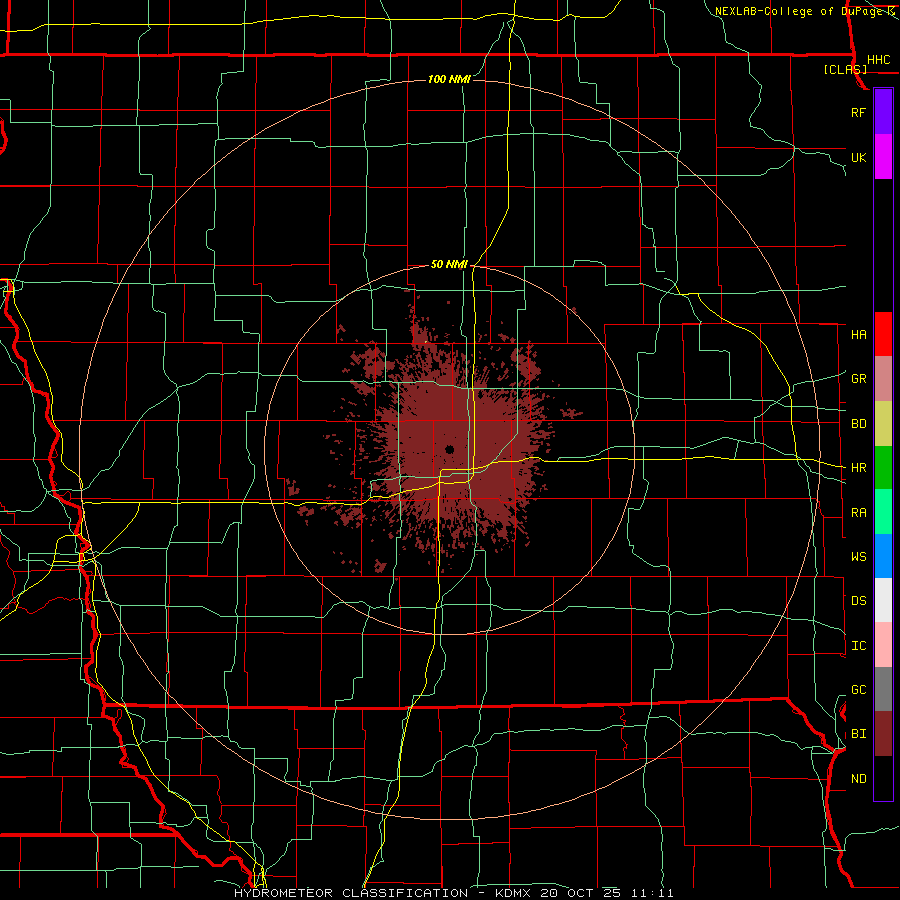
Task: Click the "HA" legend label
Action: click(858, 334)
